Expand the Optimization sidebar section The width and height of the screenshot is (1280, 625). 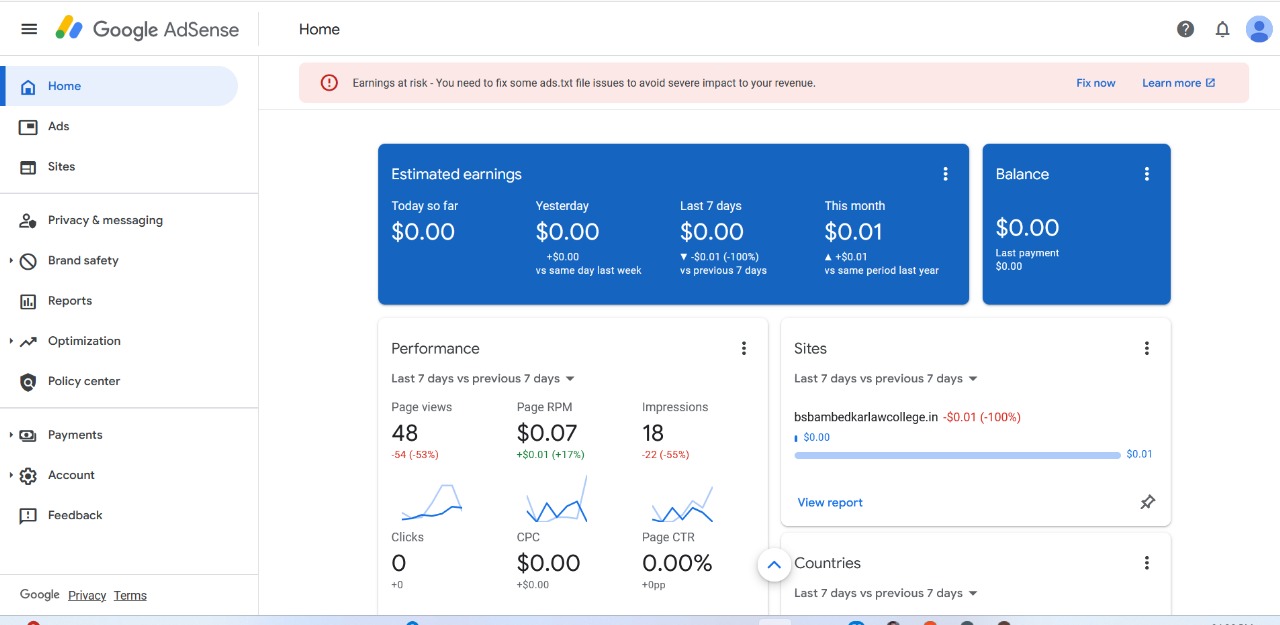(11, 341)
